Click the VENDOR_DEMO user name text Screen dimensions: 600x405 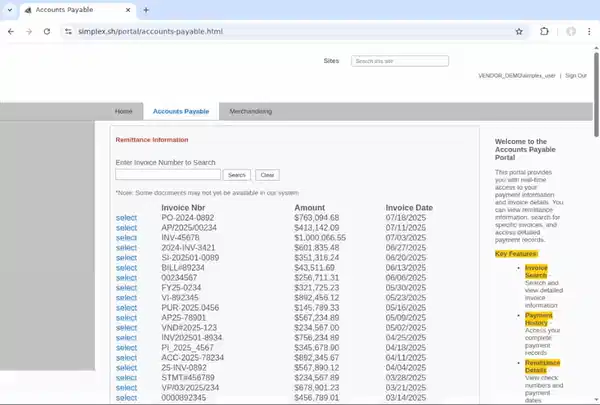tap(517, 76)
